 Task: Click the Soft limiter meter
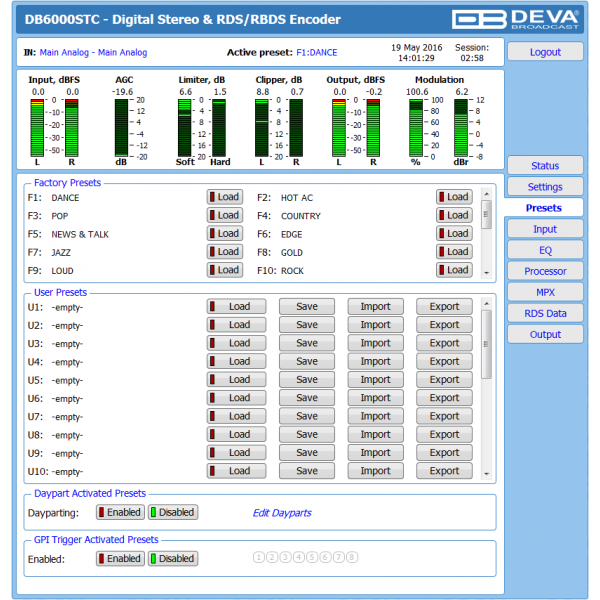(184, 128)
